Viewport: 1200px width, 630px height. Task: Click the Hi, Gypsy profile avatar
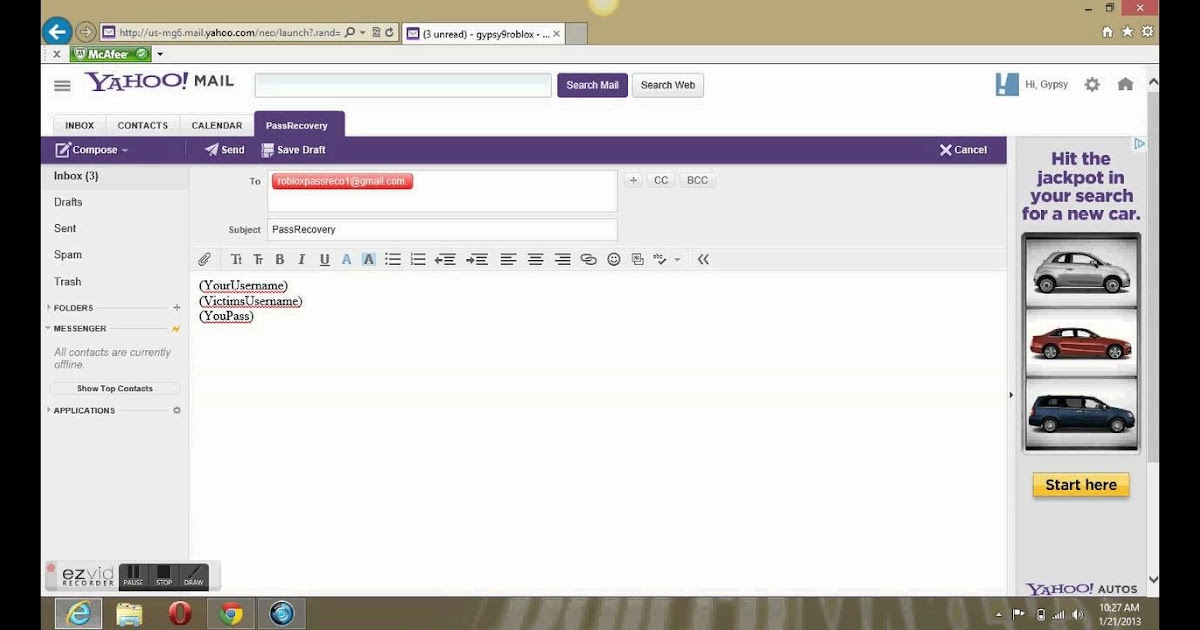tap(1007, 85)
